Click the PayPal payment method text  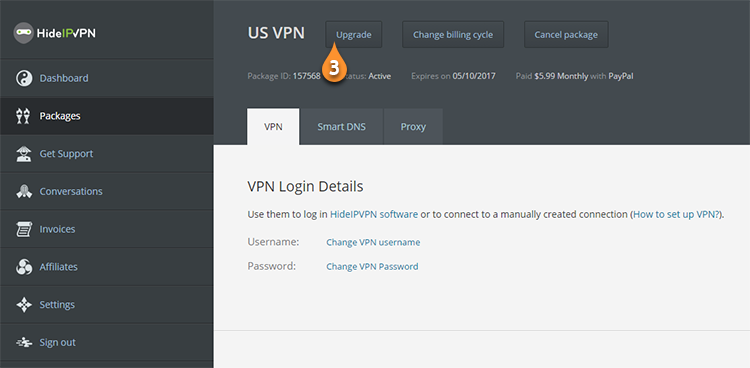(621, 76)
